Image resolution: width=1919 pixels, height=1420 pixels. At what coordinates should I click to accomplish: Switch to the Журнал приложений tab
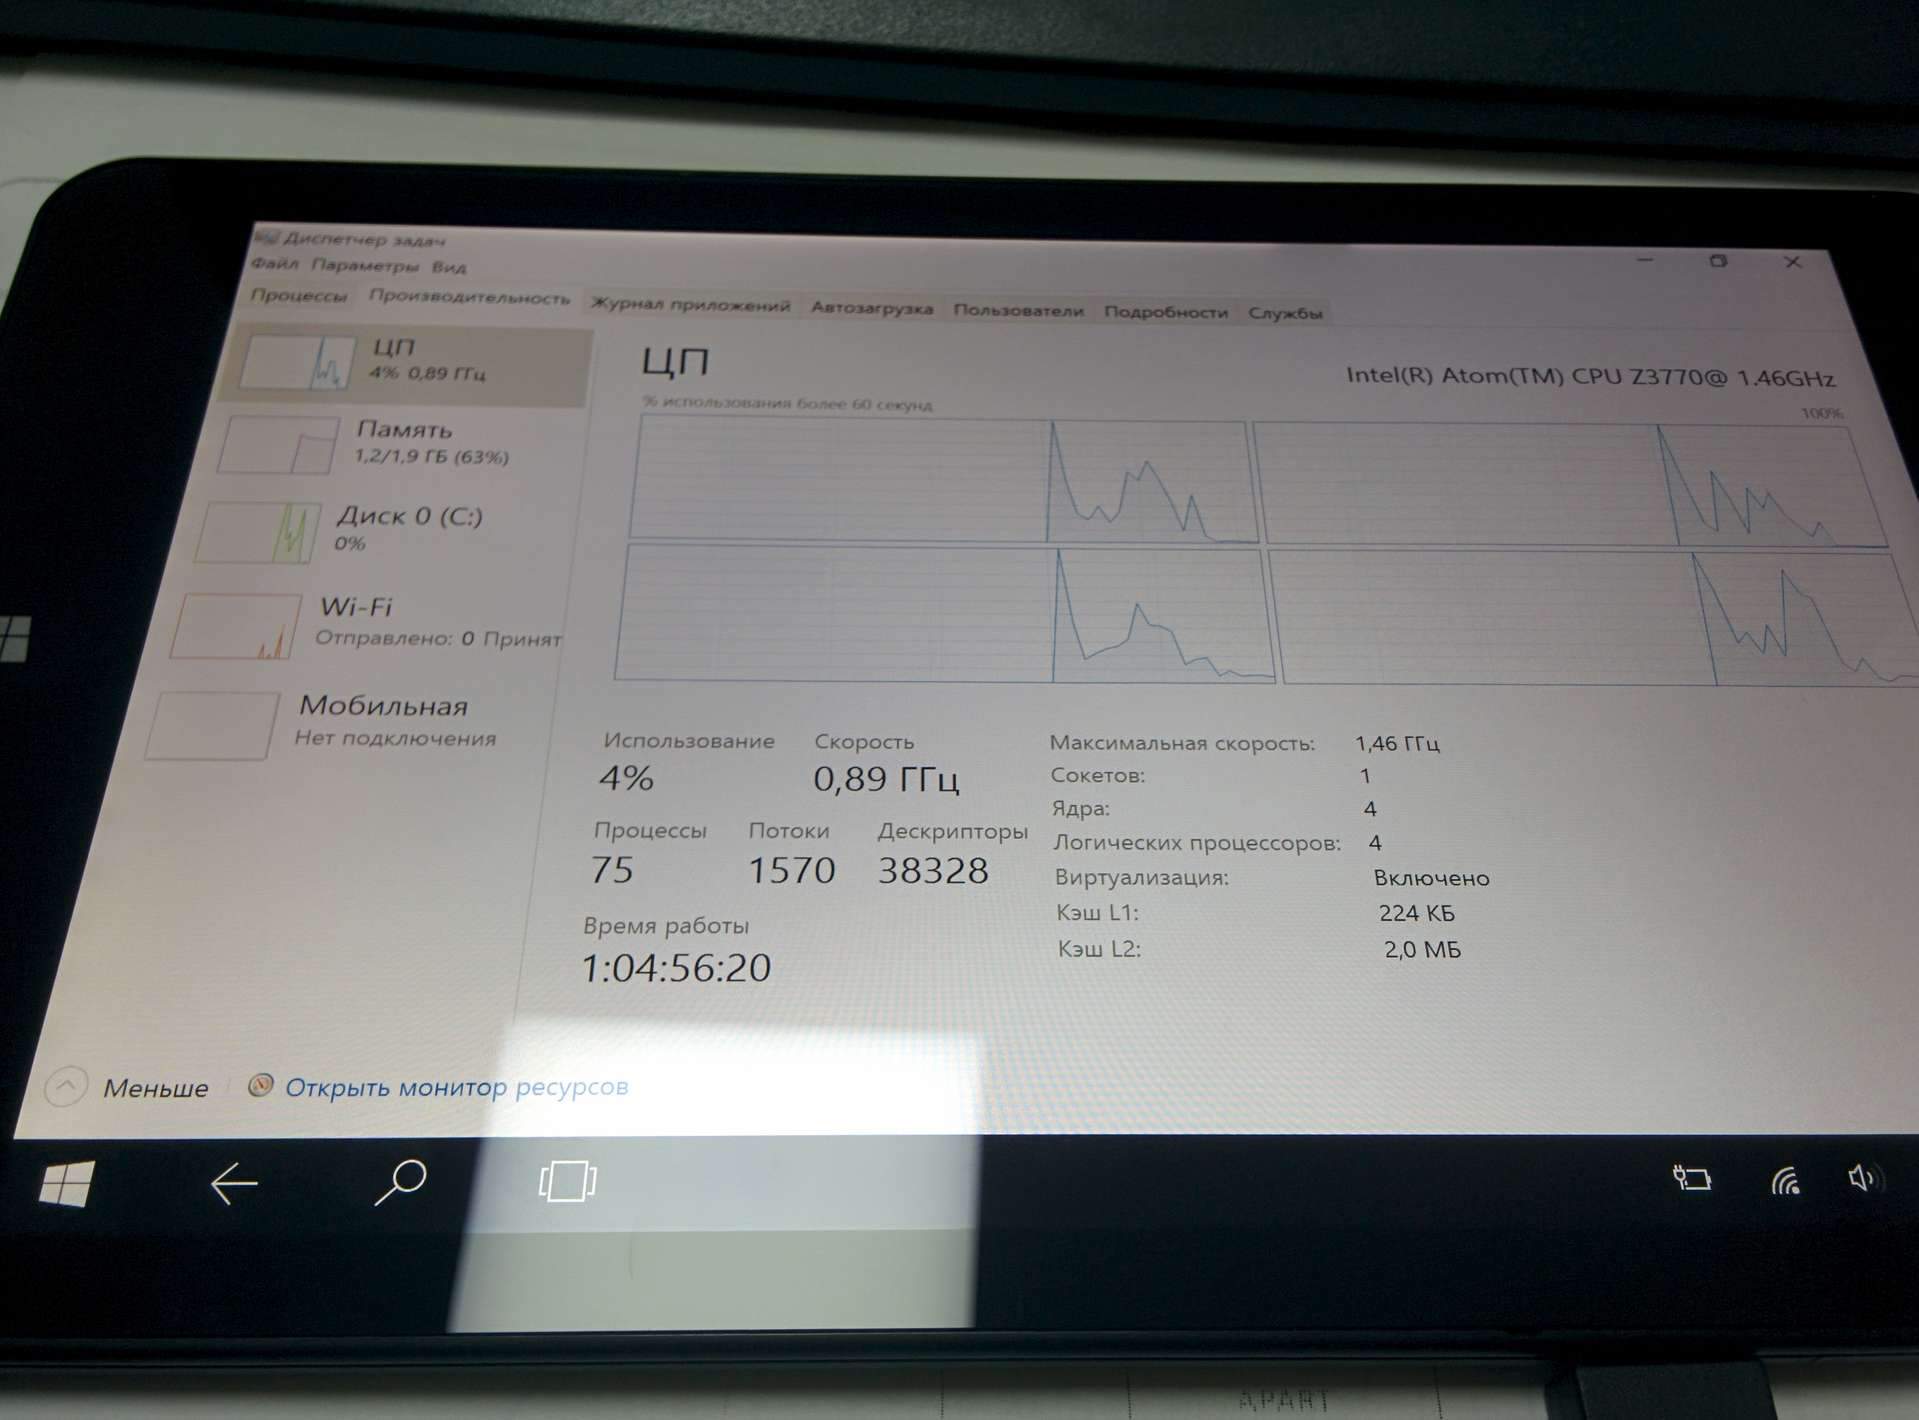[x=690, y=305]
